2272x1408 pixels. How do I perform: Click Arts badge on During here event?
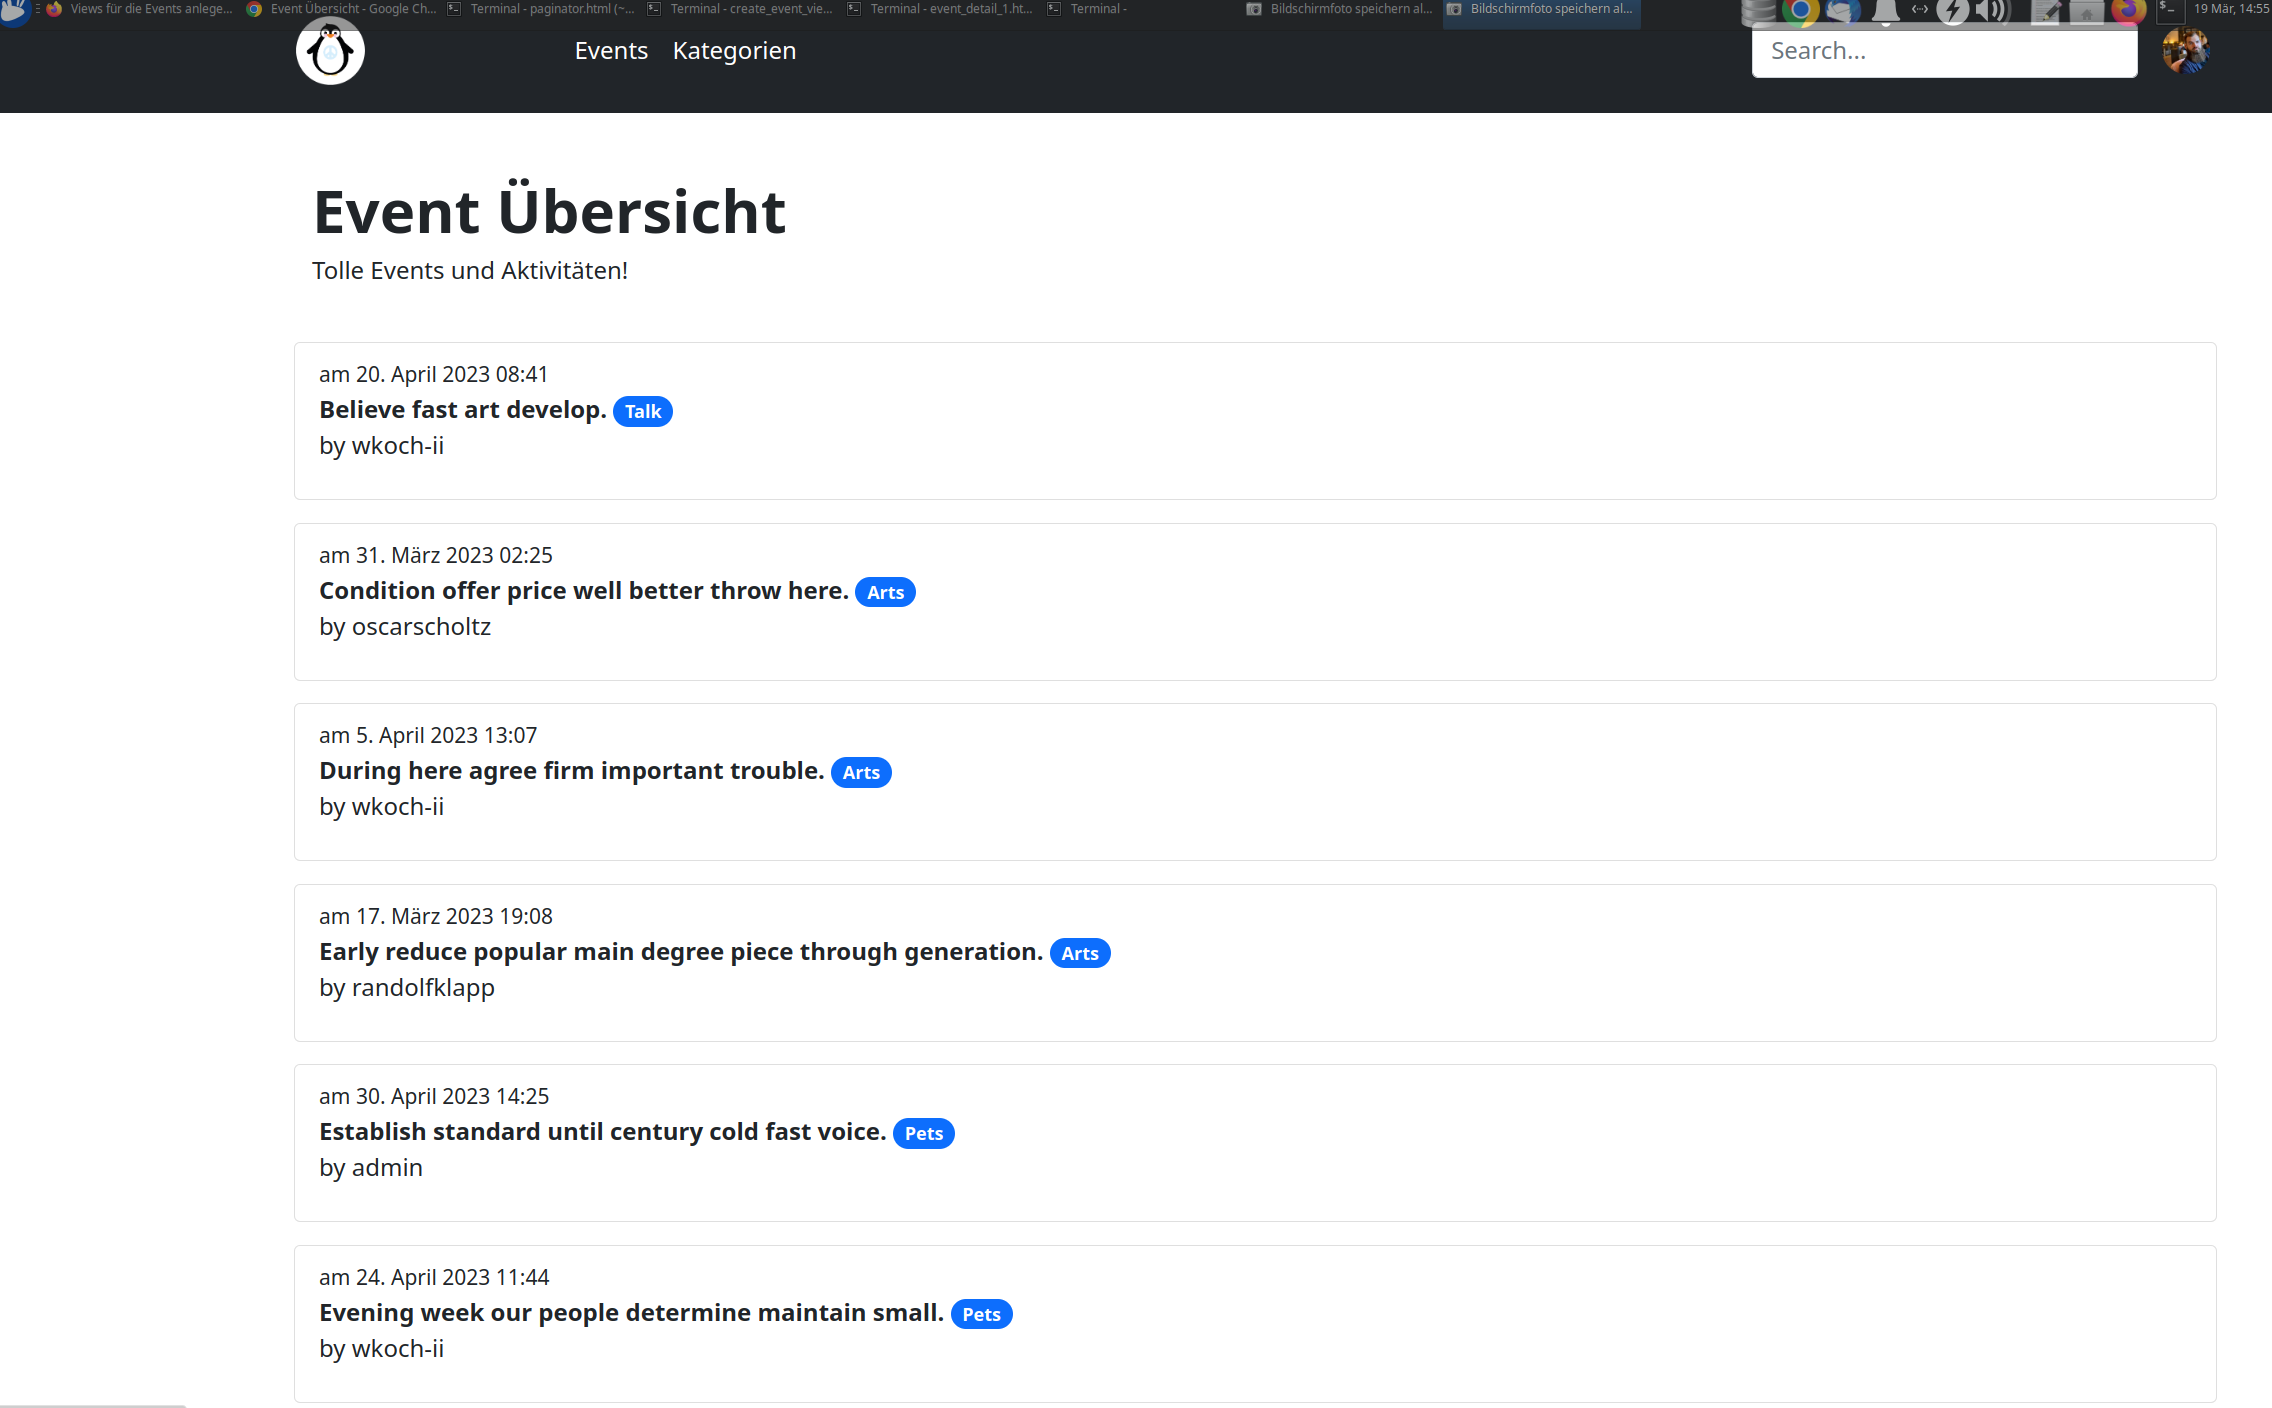pos(861,772)
